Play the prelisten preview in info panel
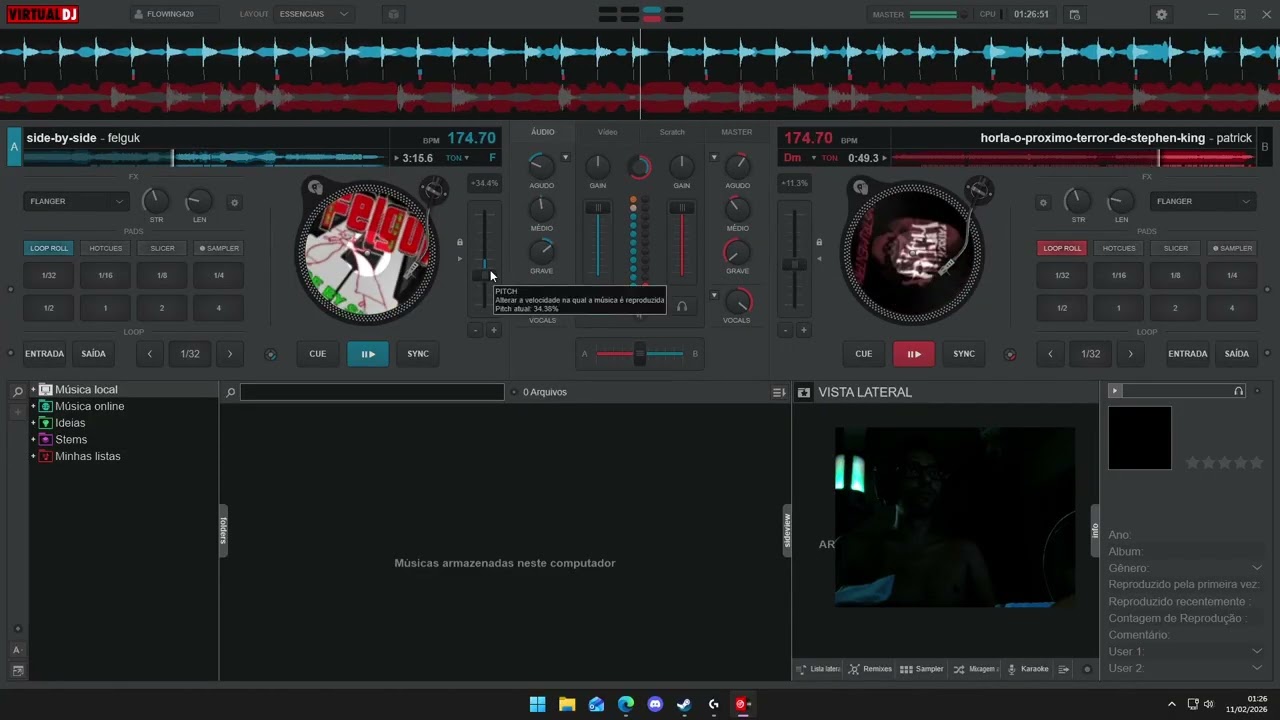The height and width of the screenshot is (720, 1280). point(1115,391)
